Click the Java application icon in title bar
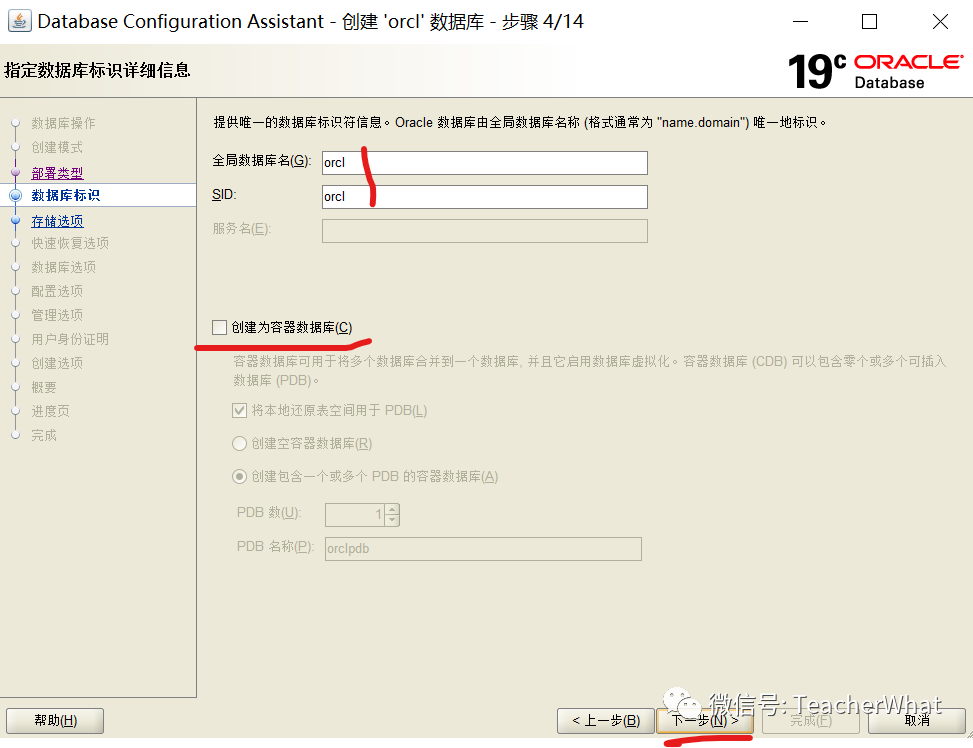Viewport: 973px width, 748px height. point(19,20)
